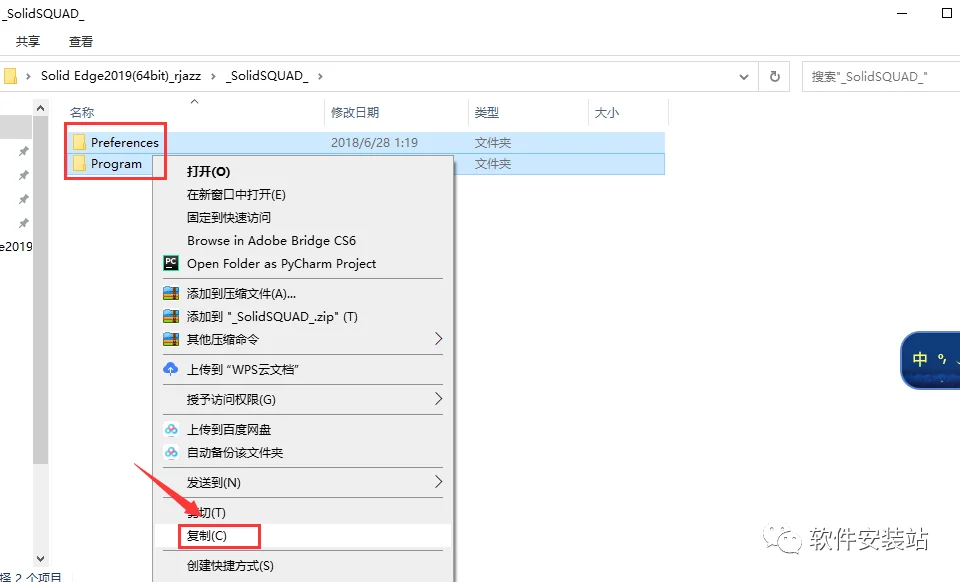
Task: Expand the 发送到(N) submenu arrow
Action: pos(438,482)
